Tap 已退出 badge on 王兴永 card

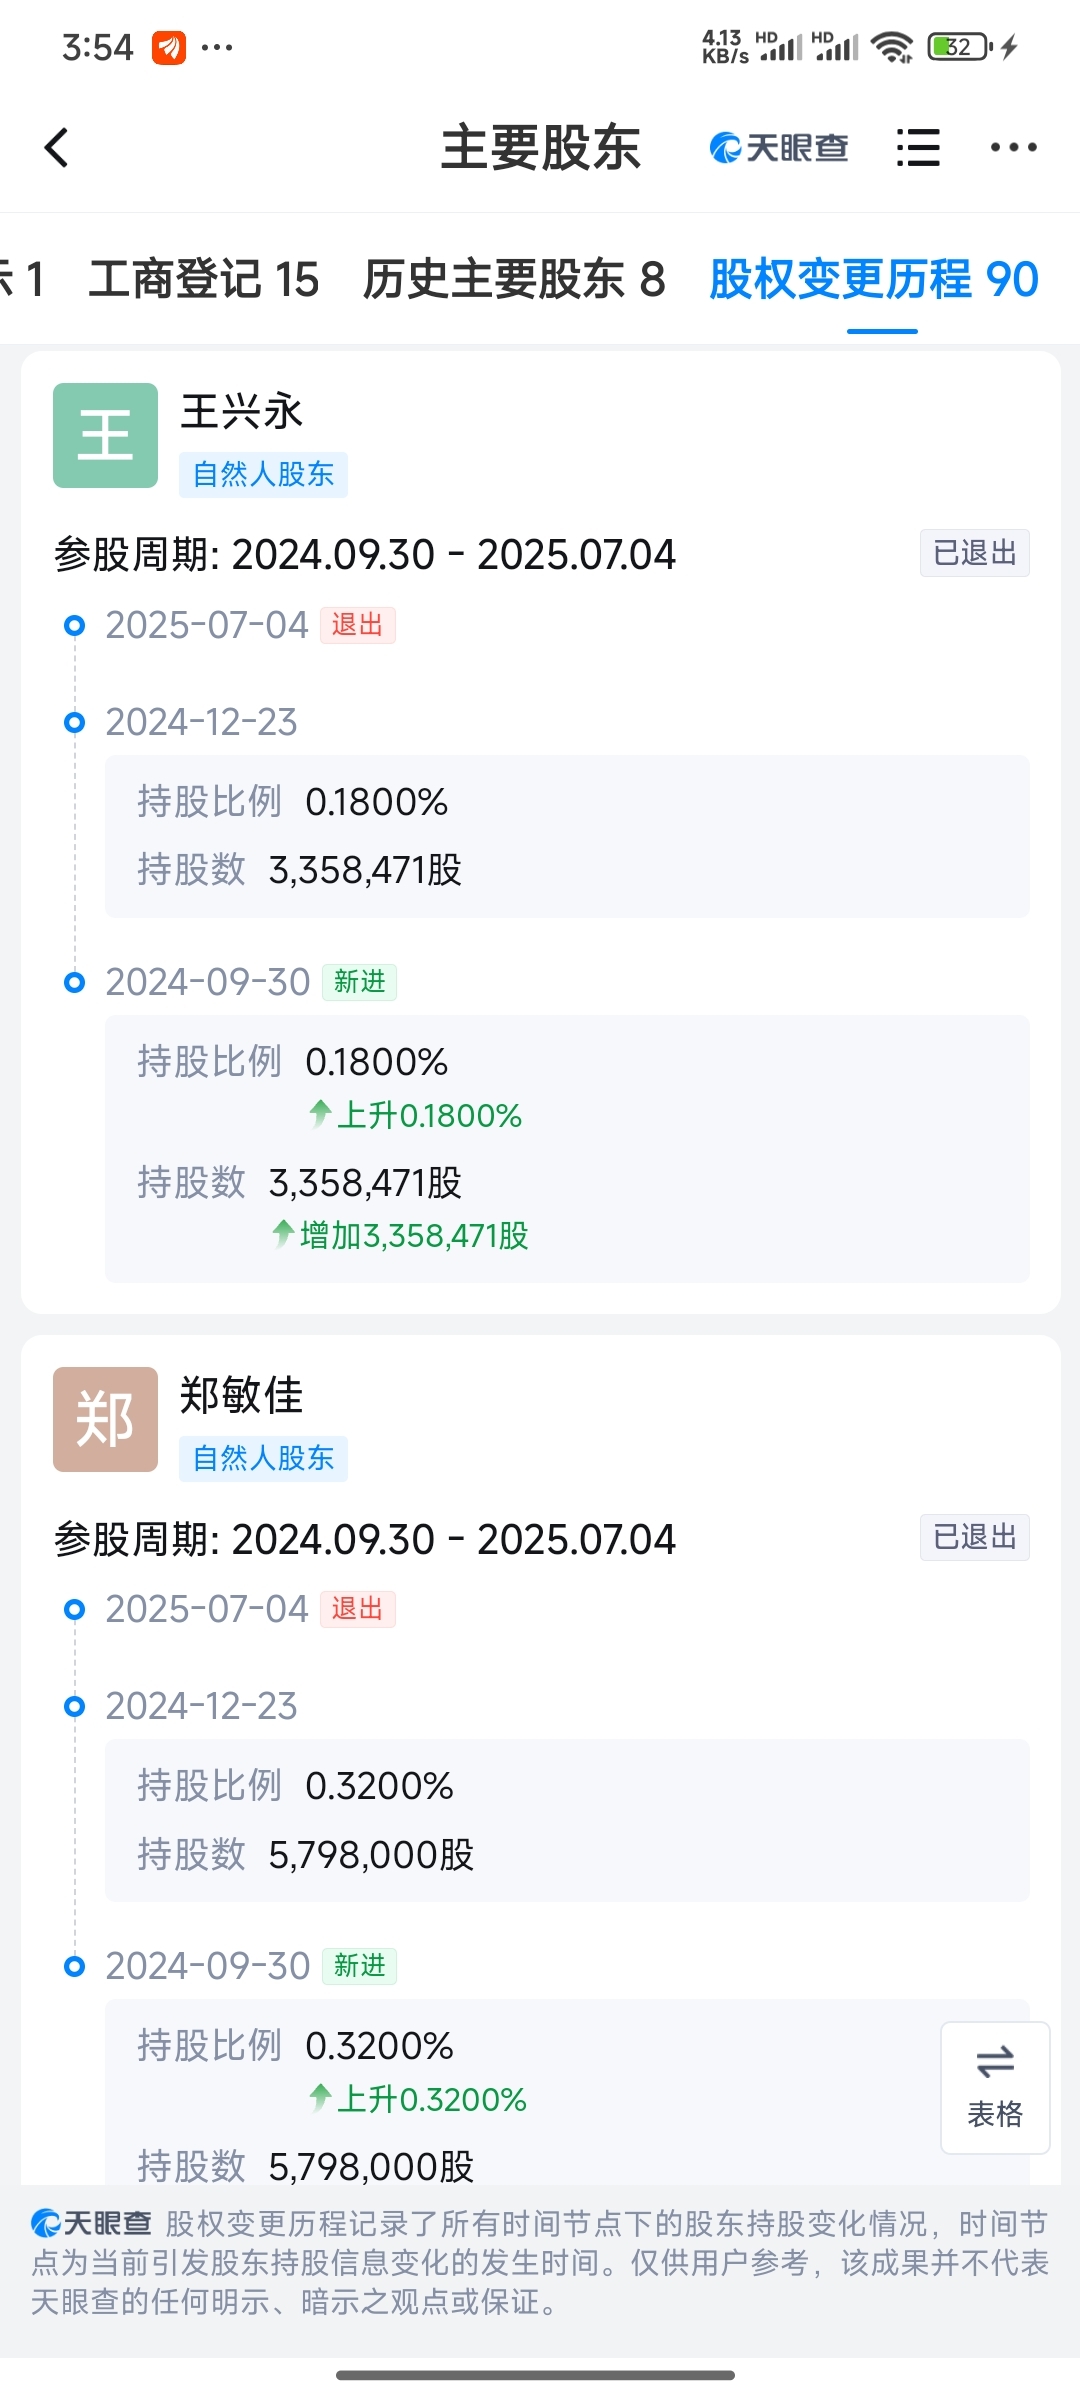(974, 553)
